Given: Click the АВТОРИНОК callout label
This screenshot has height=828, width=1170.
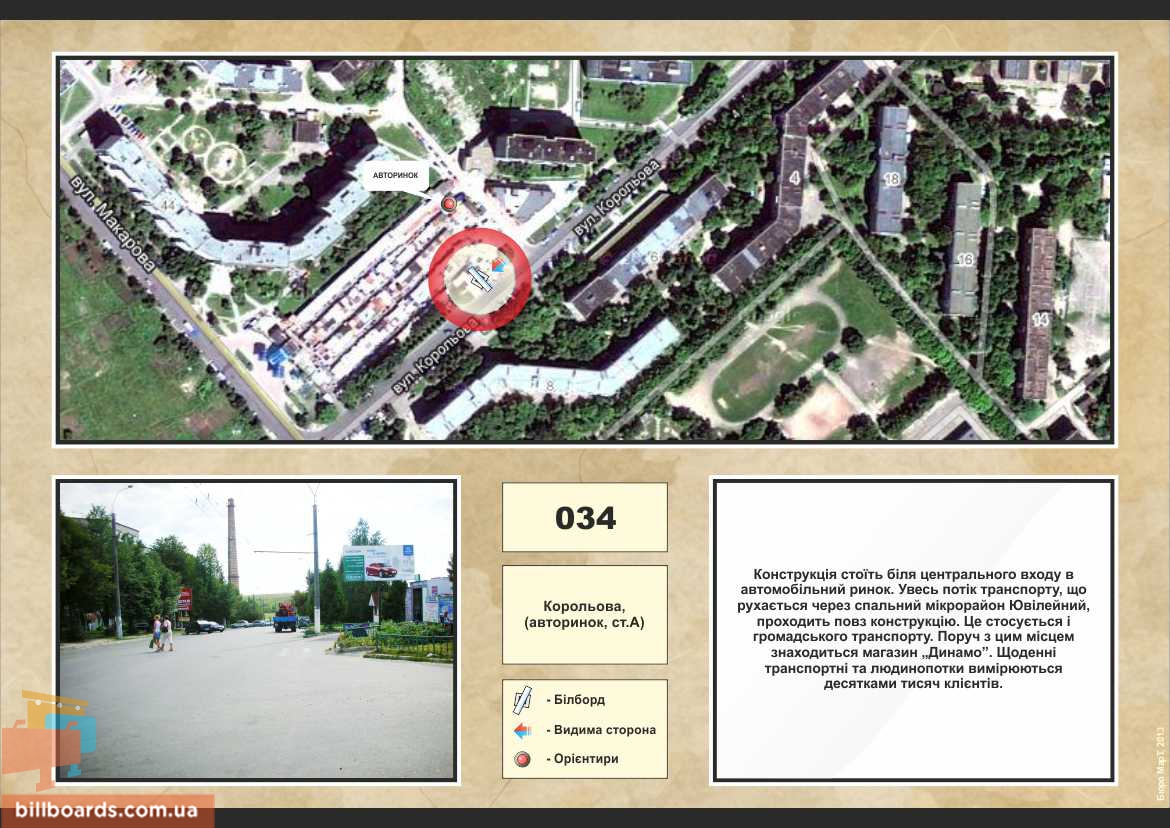Looking at the screenshot, I should (395, 175).
